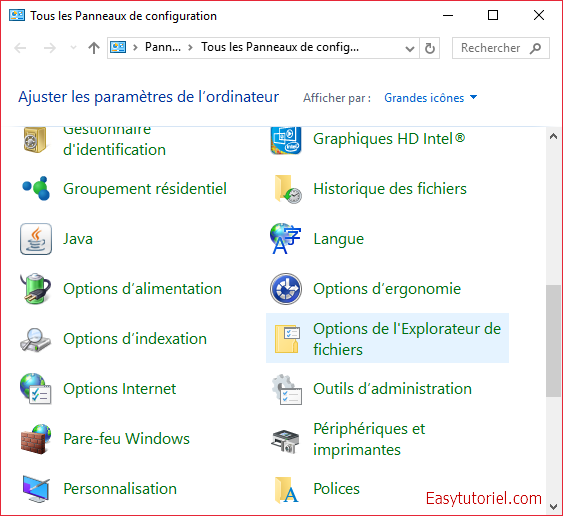Open the Langue globe icon
The height and width of the screenshot is (516, 563).
286,239
